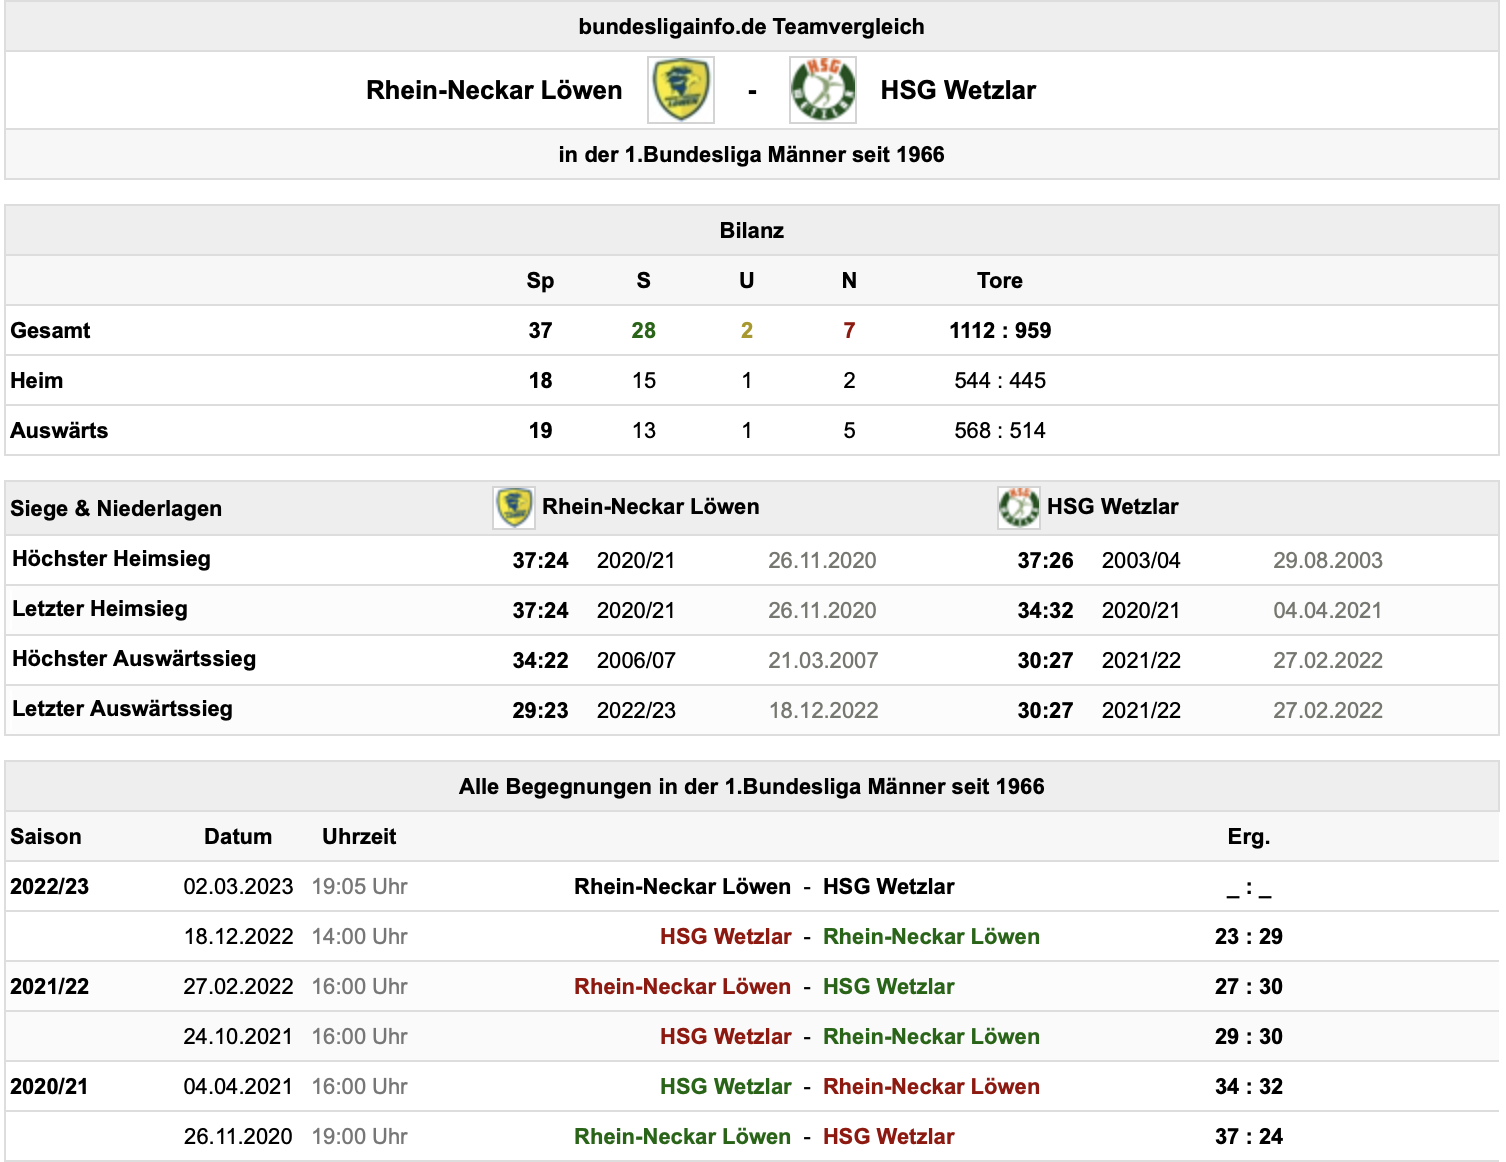Click small Löwen logo in Siege & Niederlagen header
Viewport: 1506px width, 1162px height.
[514, 508]
